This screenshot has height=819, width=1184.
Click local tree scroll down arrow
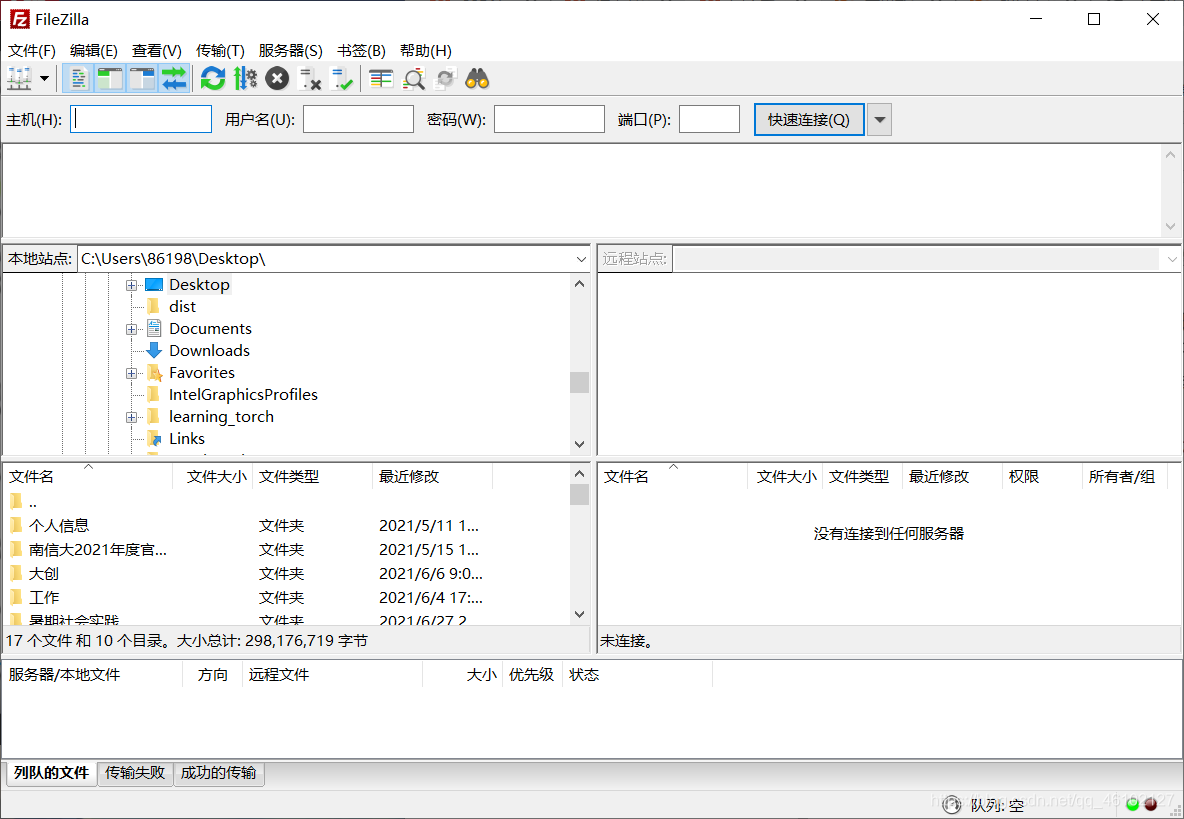[579, 444]
